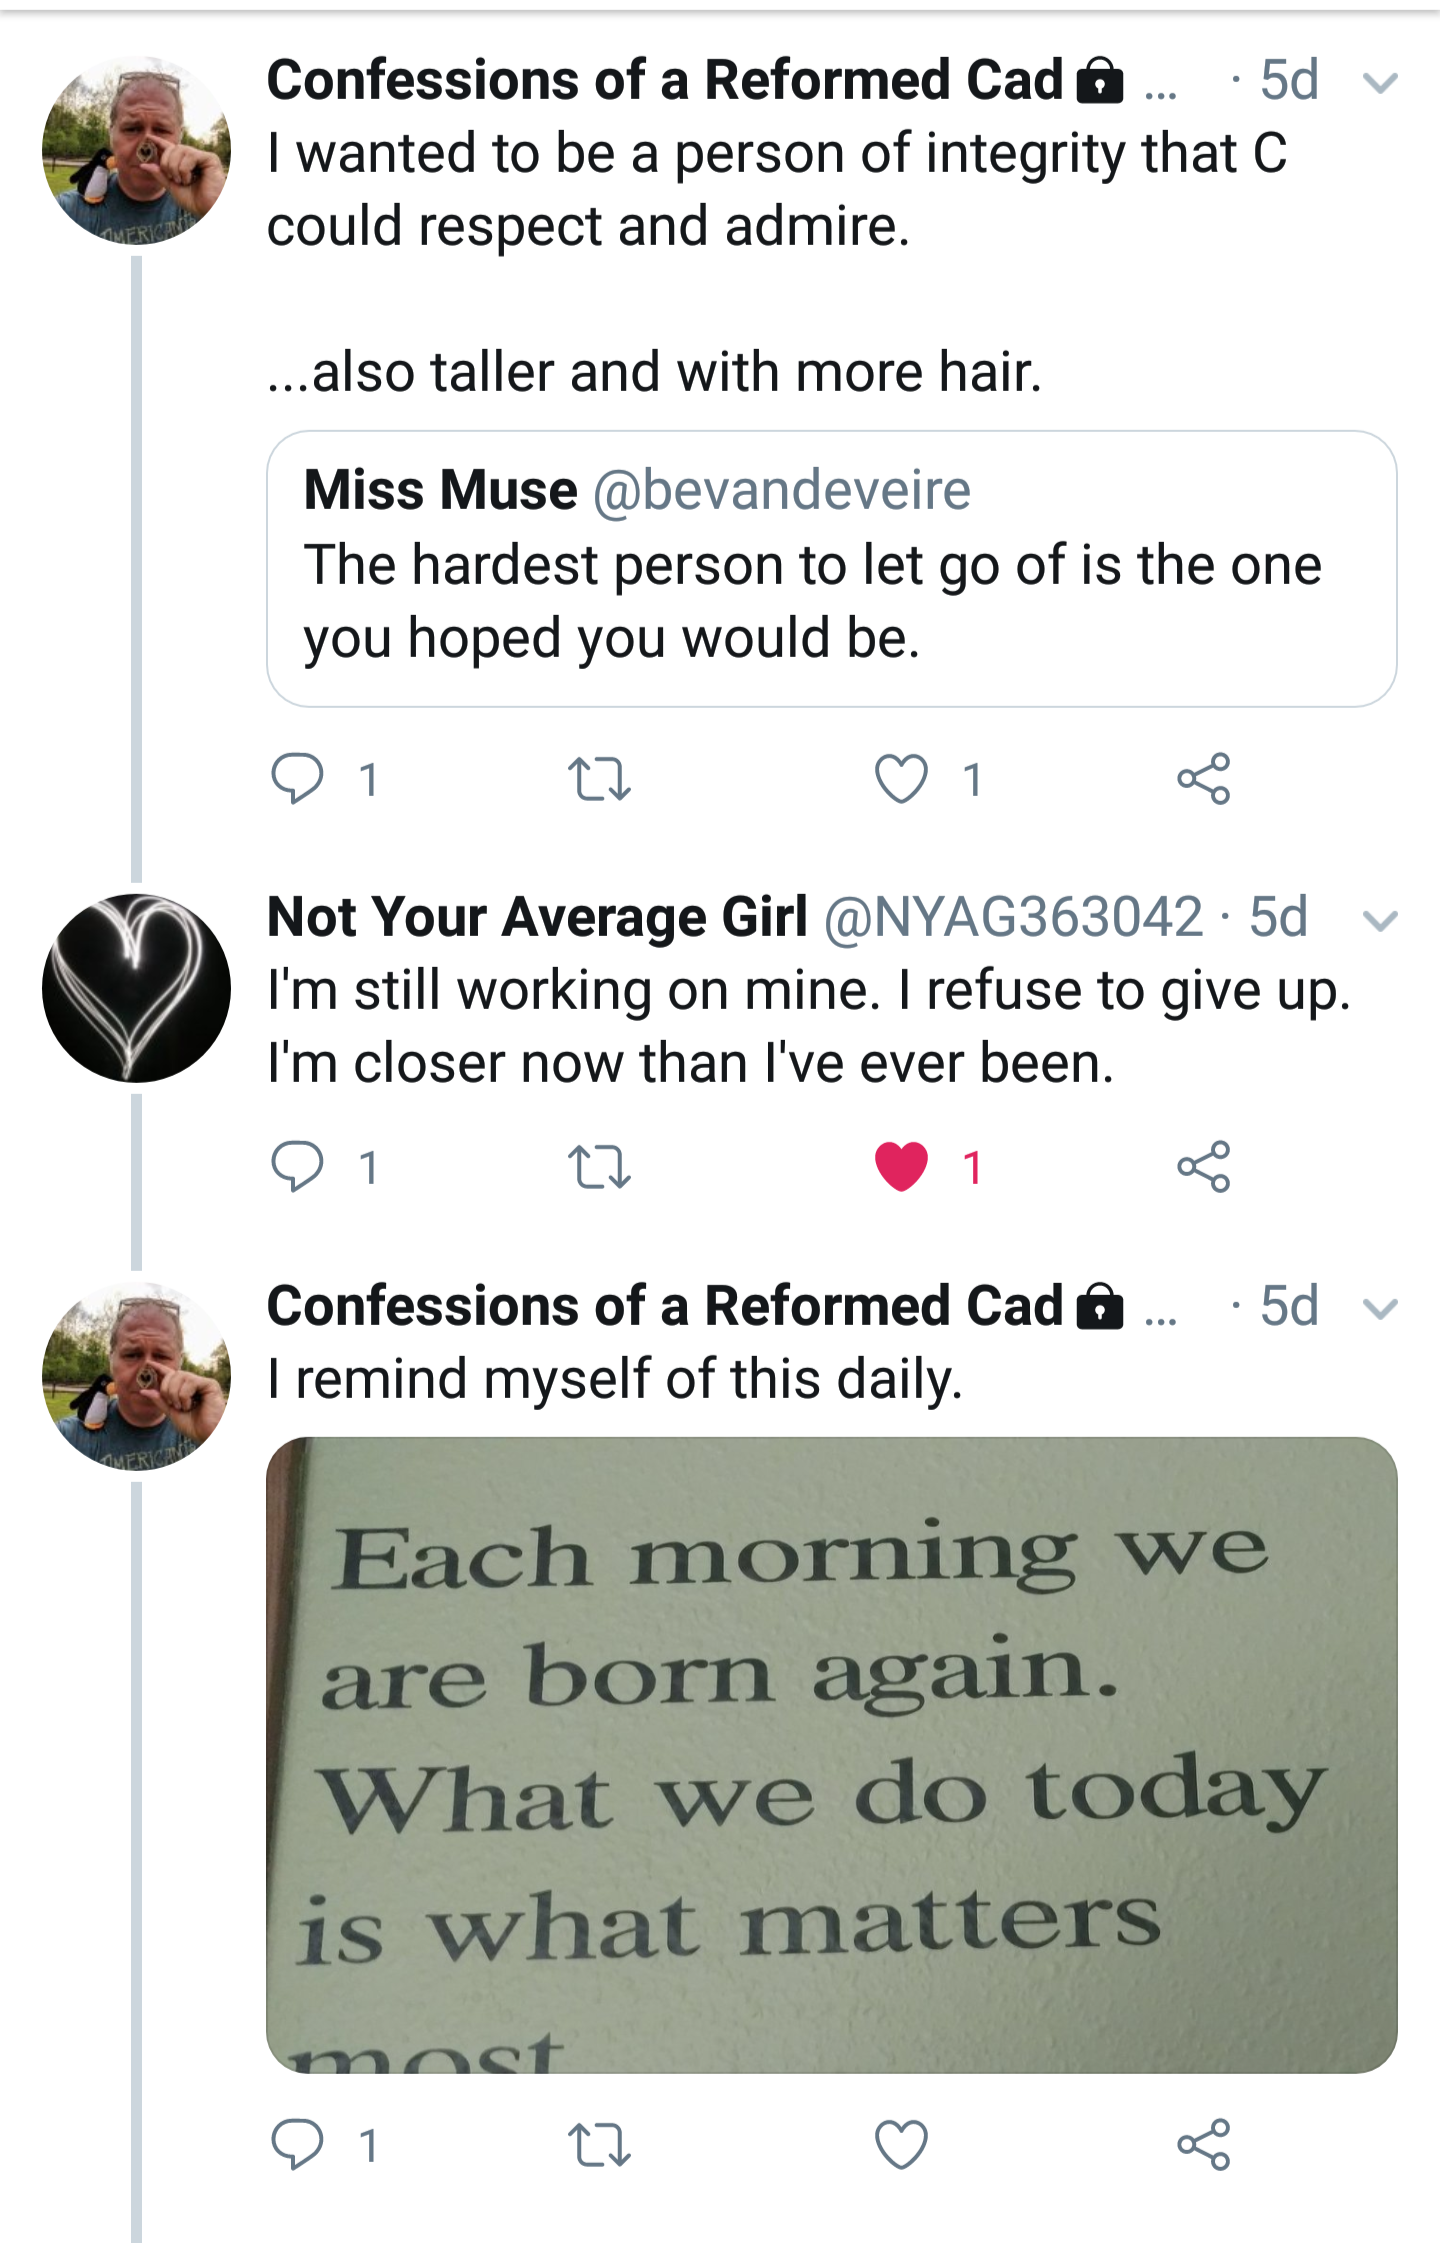
Task: Retweet the "I remind myself" tweet
Action: tap(598, 2144)
